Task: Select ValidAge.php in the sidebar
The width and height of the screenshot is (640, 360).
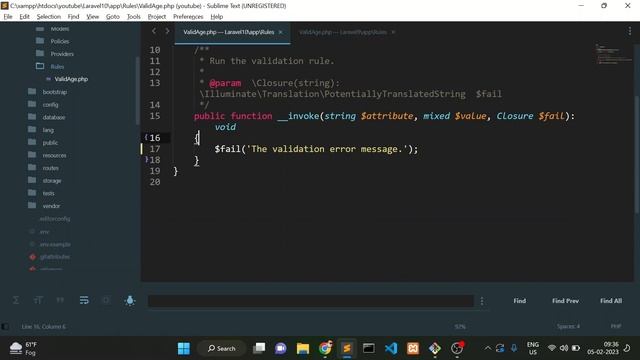Action: point(71,79)
